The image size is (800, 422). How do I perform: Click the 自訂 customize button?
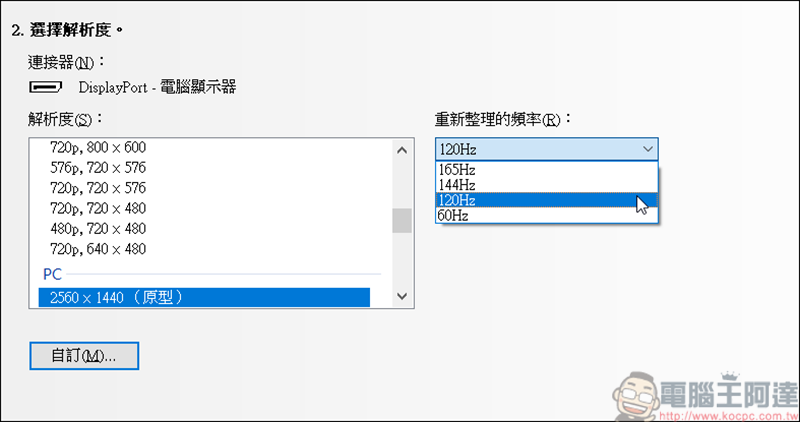tap(84, 355)
